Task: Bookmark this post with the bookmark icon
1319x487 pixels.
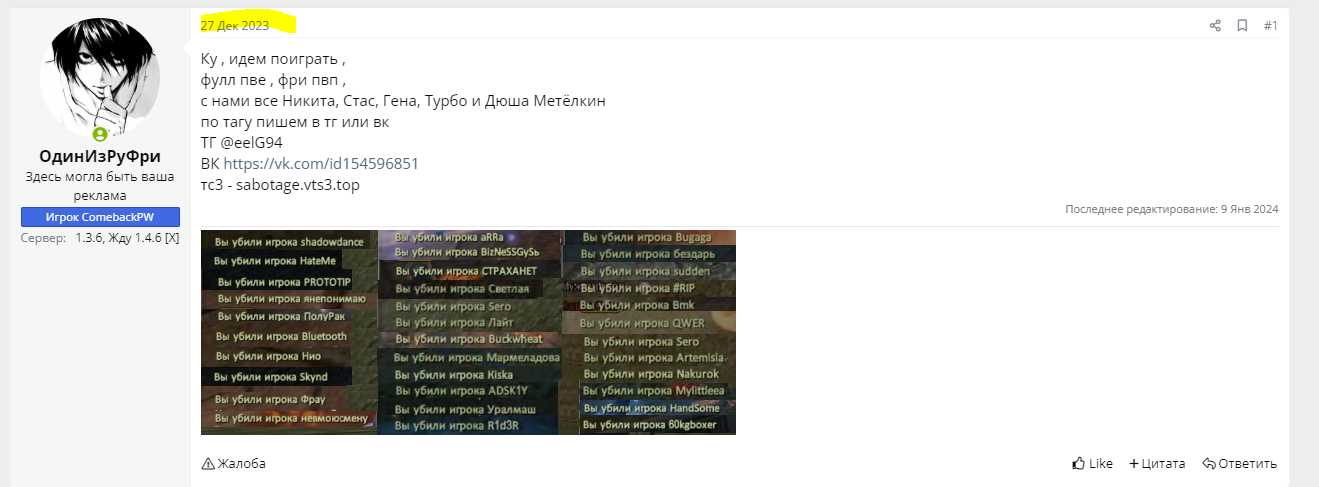Action: [1242, 25]
